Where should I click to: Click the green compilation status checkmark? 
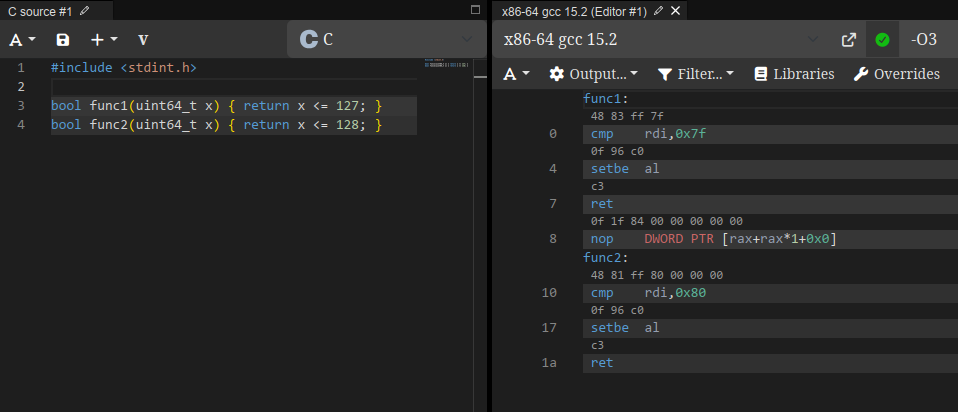tap(882, 40)
